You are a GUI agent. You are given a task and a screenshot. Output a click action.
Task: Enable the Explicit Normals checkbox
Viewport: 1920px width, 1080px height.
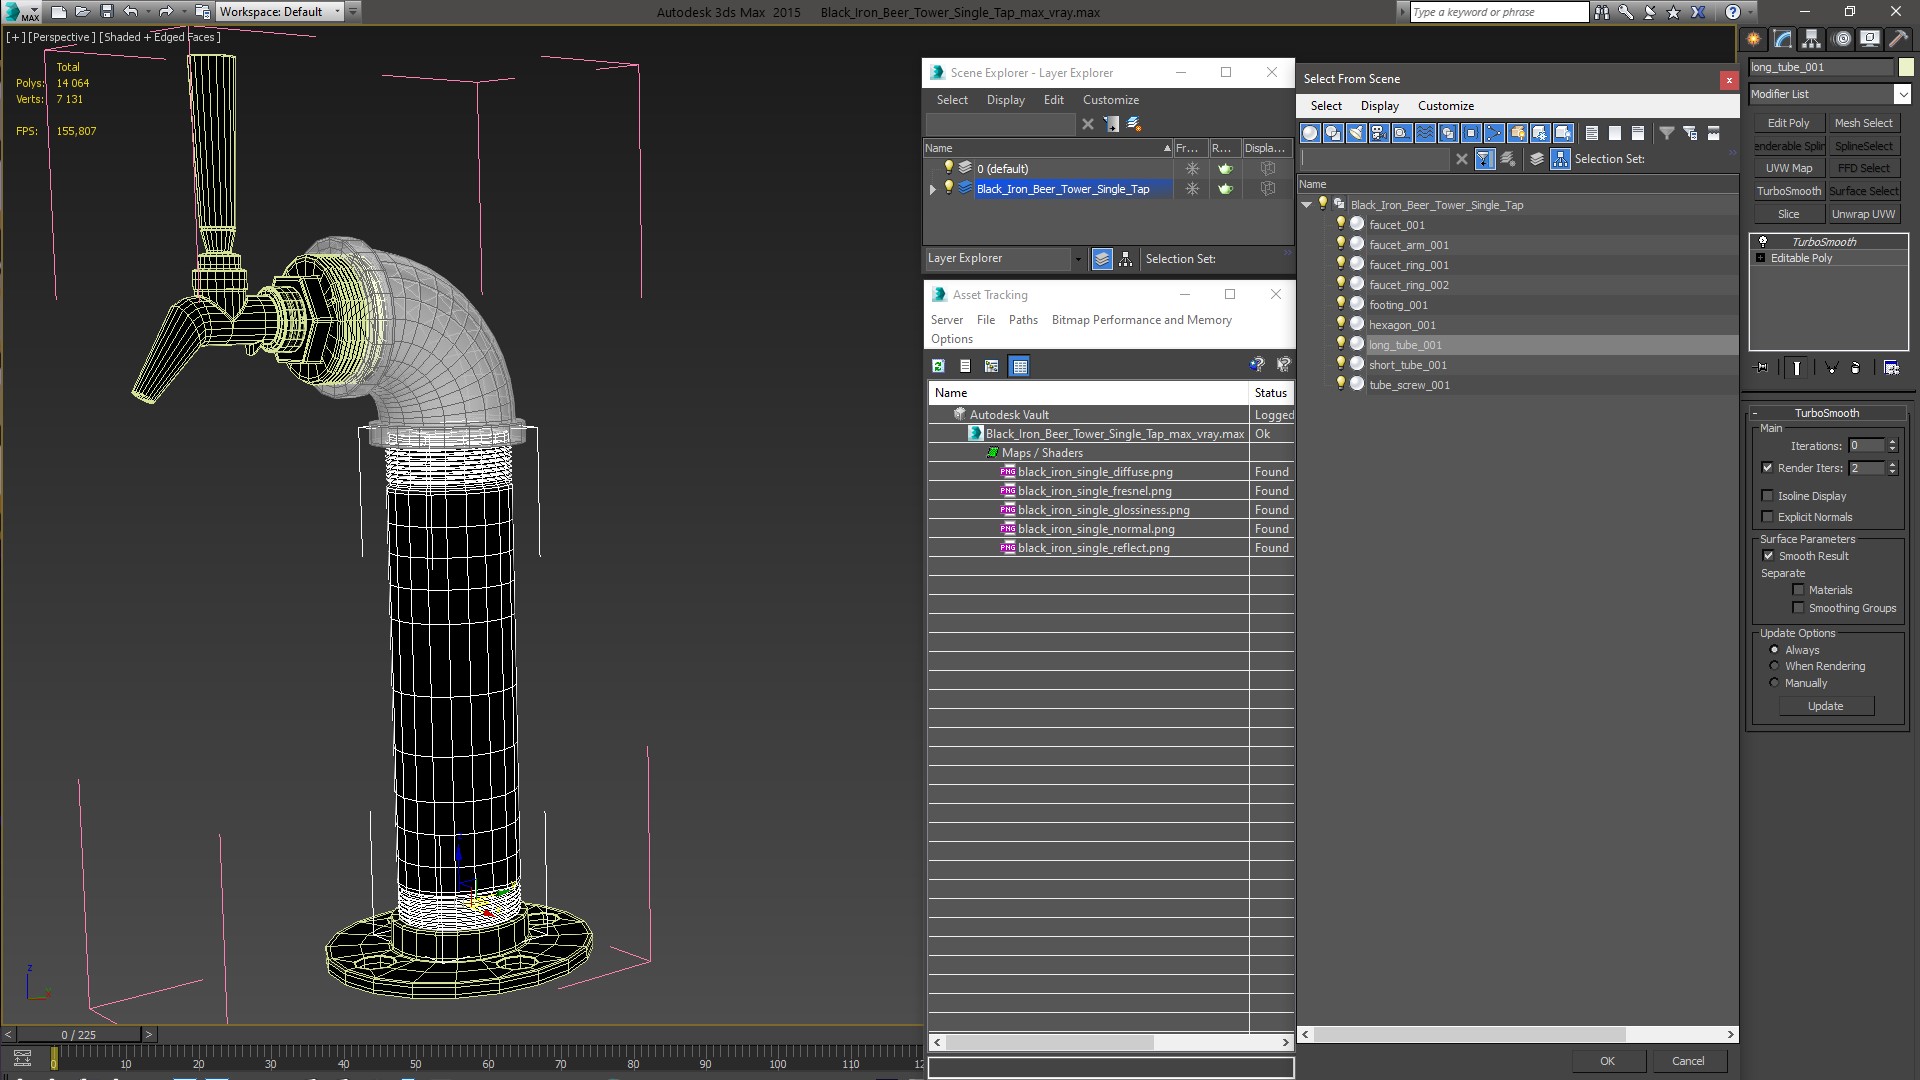coord(1767,517)
